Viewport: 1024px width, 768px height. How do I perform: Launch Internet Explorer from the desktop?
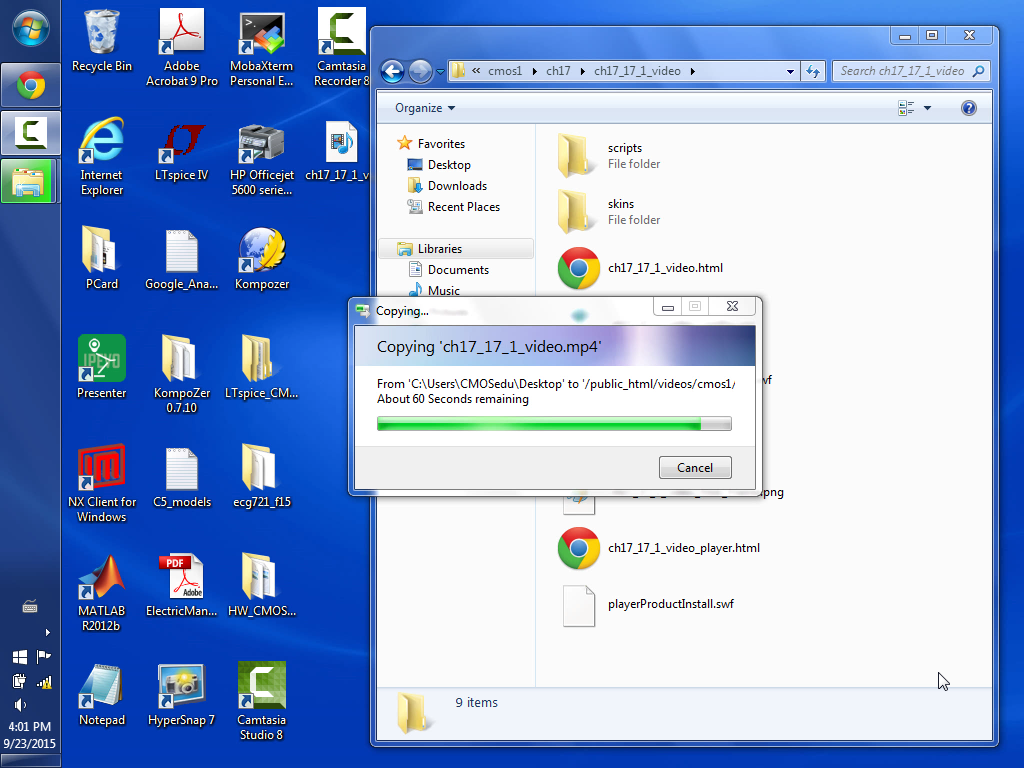pyautogui.click(x=101, y=157)
